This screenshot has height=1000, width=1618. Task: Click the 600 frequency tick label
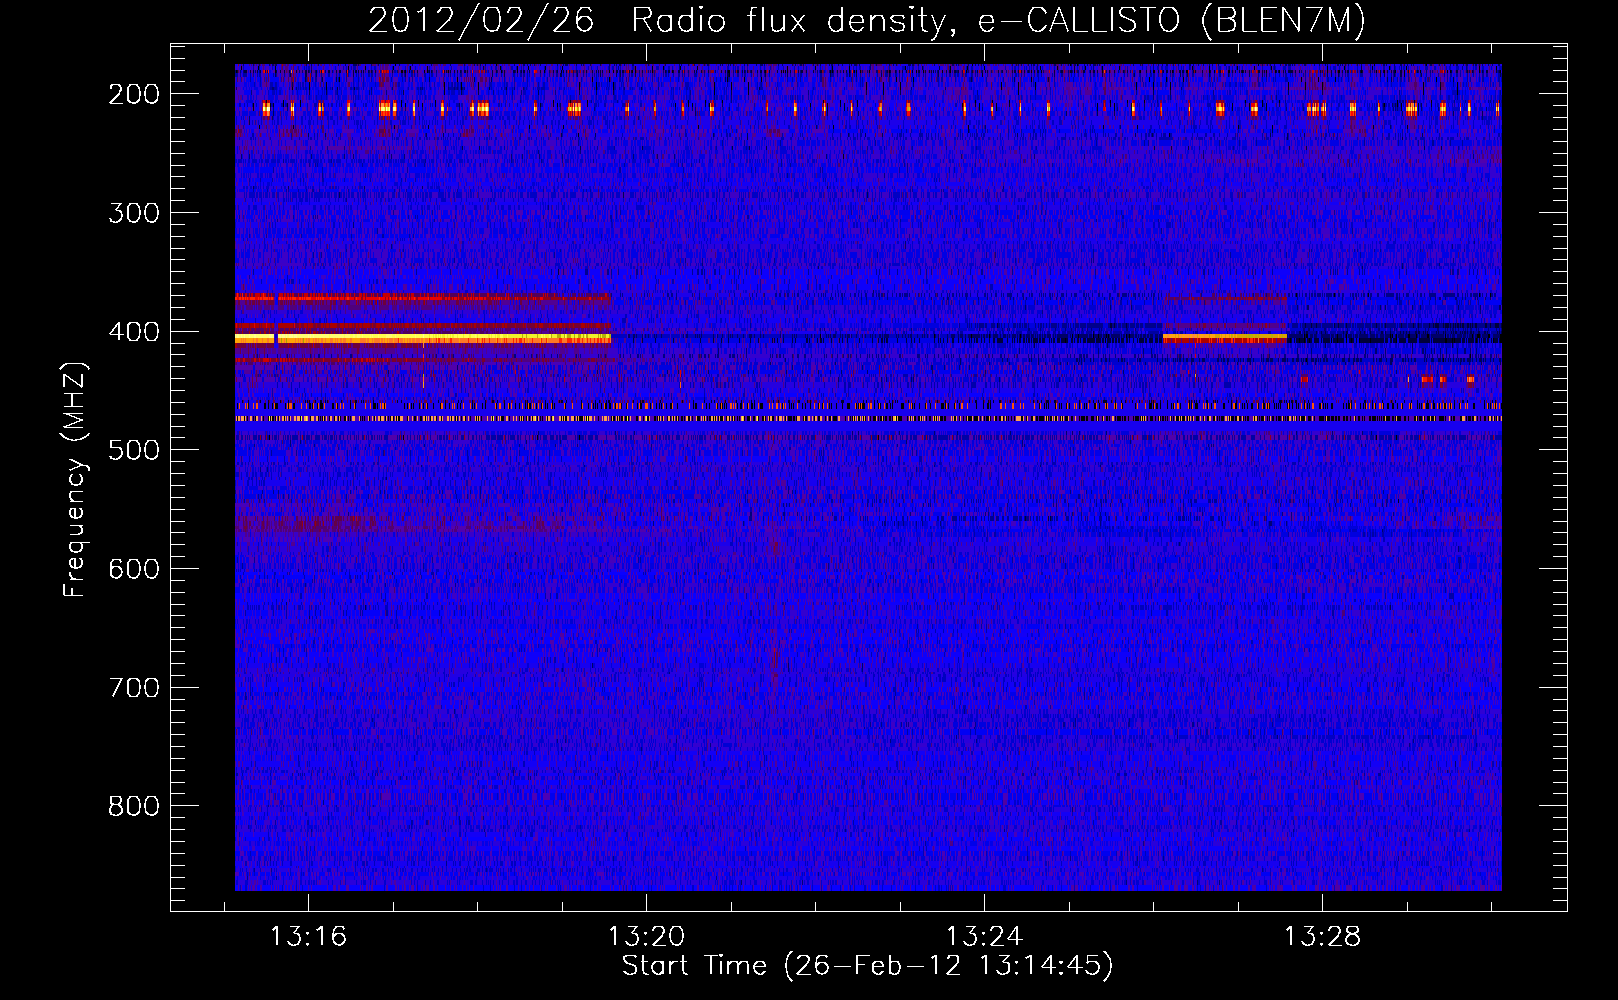click(x=134, y=569)
